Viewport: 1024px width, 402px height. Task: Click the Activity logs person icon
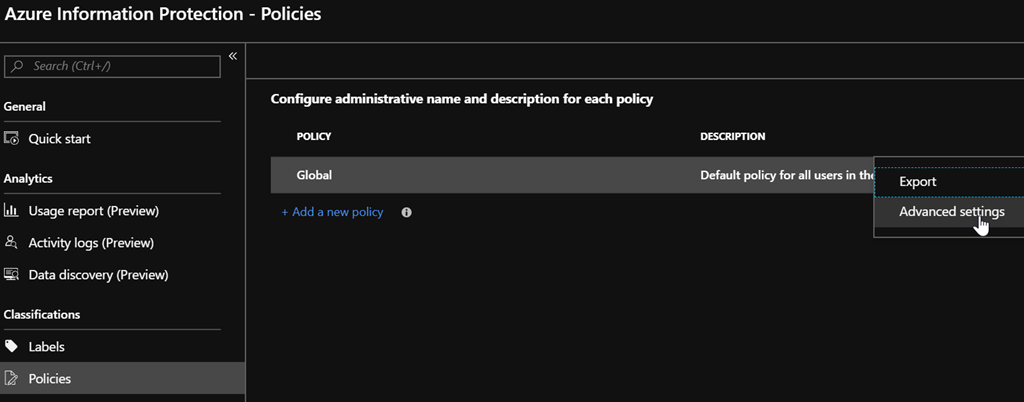[12, 242]
